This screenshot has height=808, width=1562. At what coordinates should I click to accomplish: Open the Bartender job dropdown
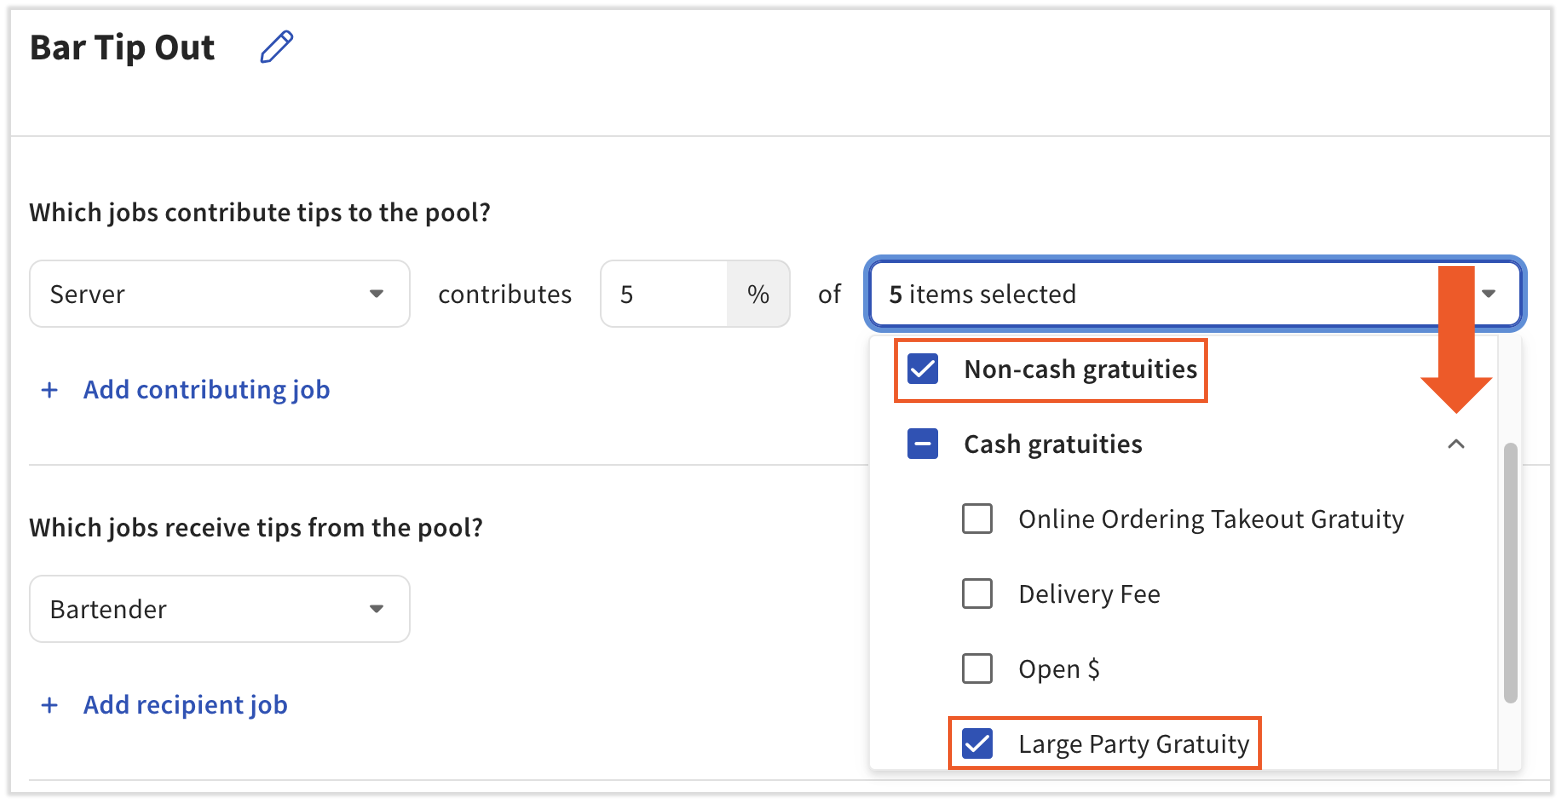[x=200, y=609]
